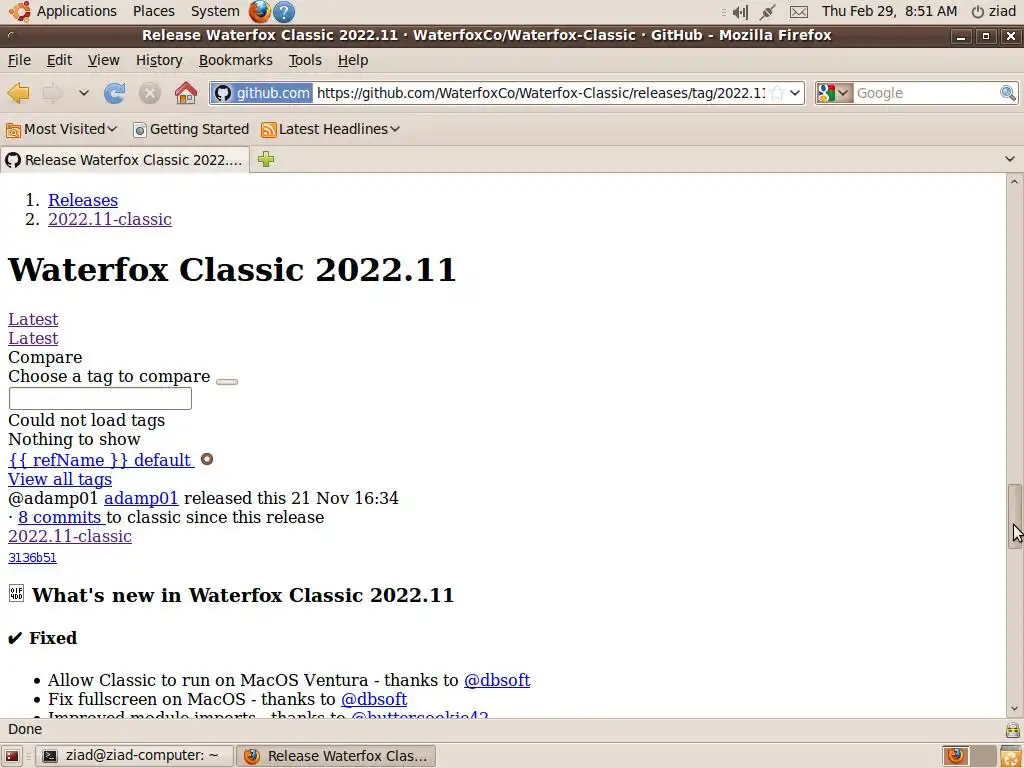Open the first @dbsoft mention on Ventura line

click(x=497, y=680)
